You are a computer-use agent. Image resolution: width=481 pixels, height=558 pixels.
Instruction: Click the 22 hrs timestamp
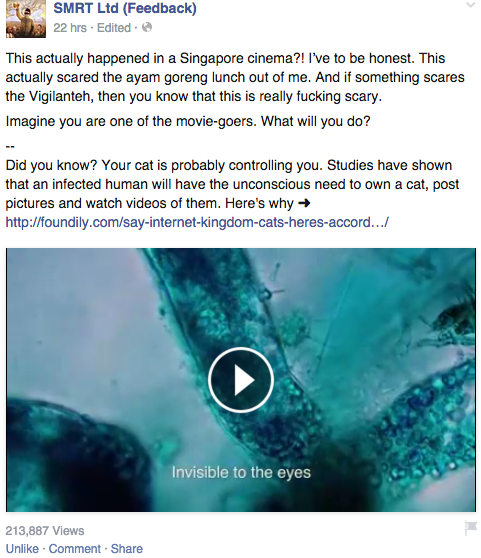(x=70, y=28)
